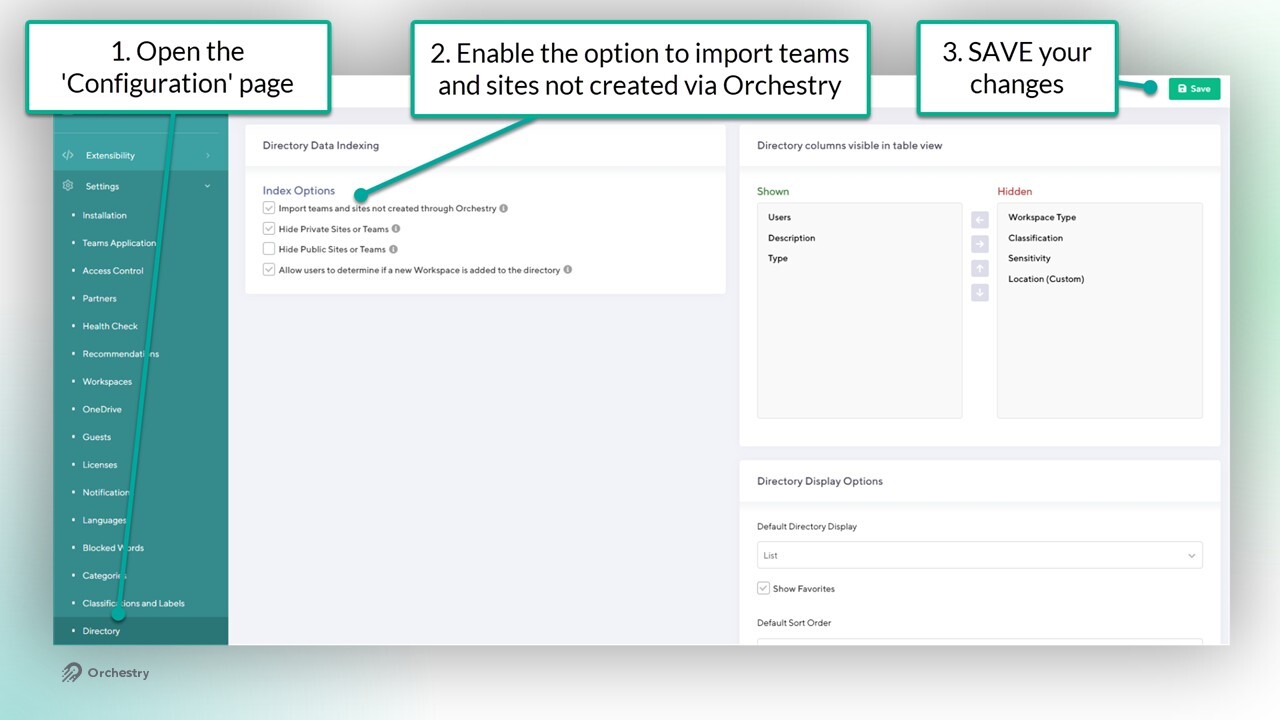Expand the Extensibility menu chevron
The image size is (1280, 720).
[x=208, y=155]
